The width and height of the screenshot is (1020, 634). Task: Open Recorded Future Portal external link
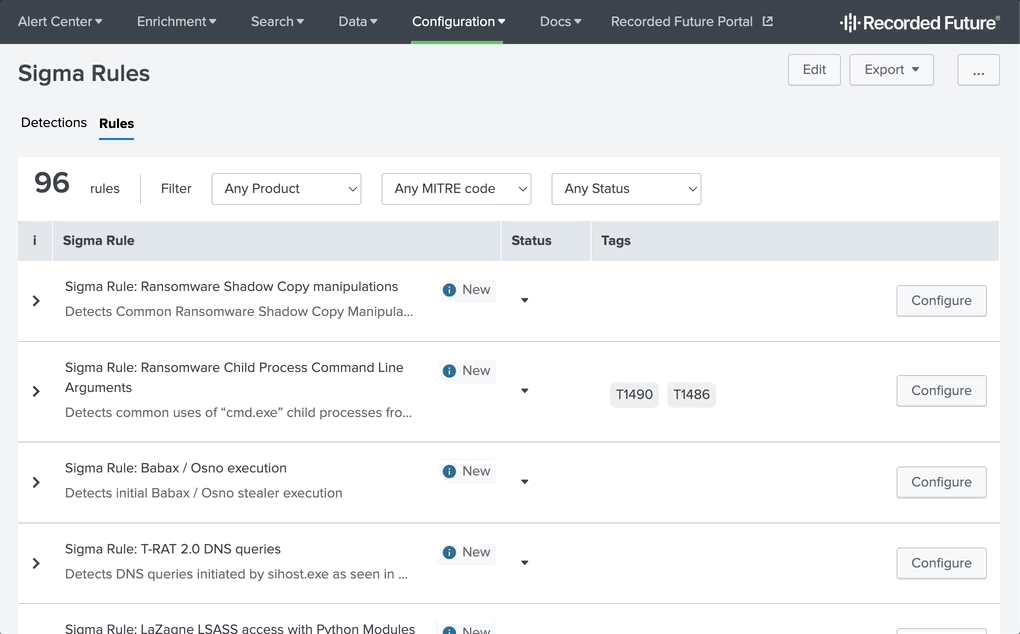click(691, 21)
